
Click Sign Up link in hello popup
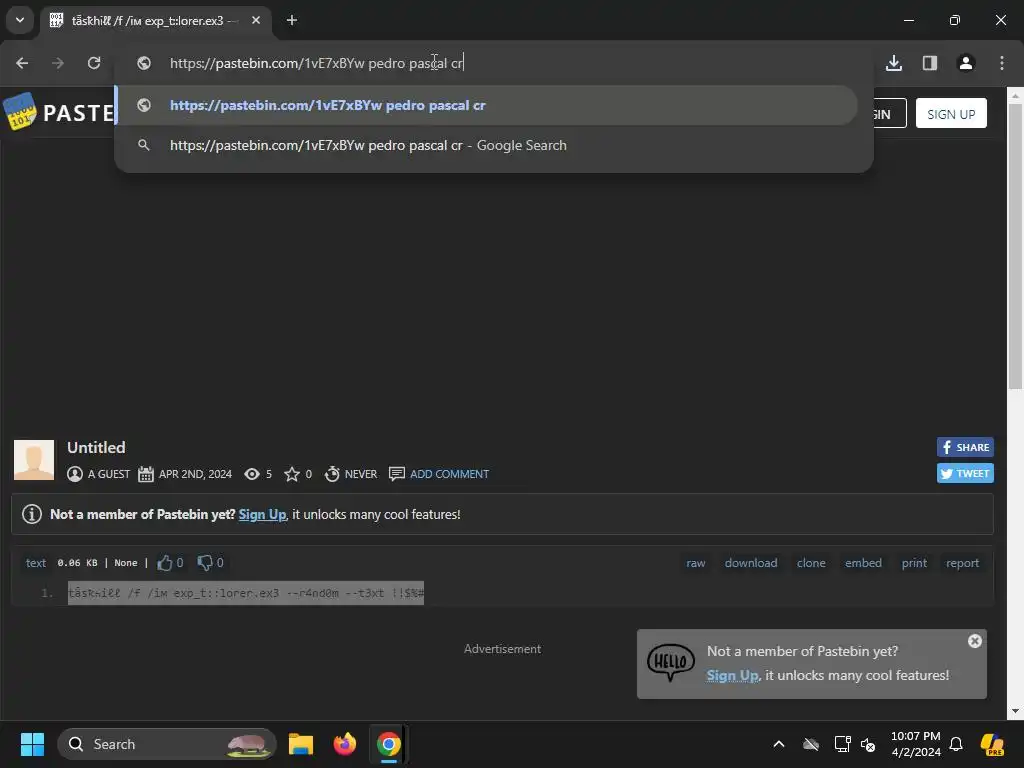(x=733, y=676)
